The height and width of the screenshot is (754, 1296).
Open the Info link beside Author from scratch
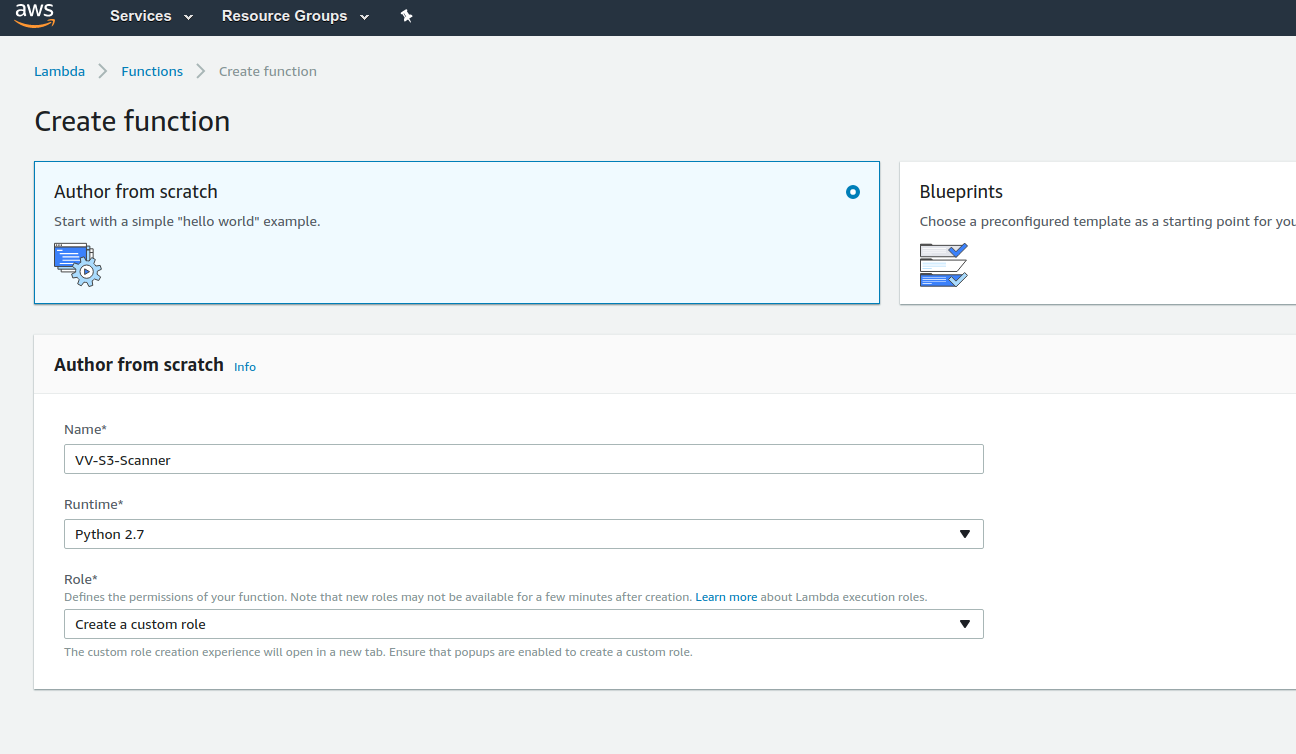point(245,367)
